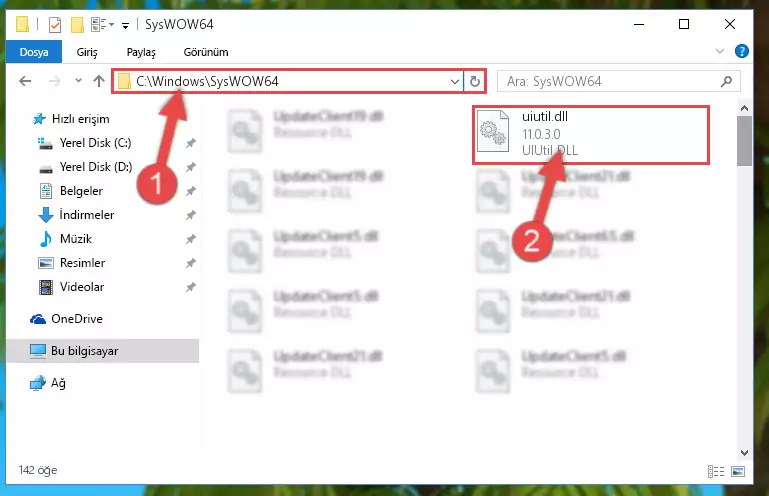Select the uiutil.dll file

click(590, 133)
